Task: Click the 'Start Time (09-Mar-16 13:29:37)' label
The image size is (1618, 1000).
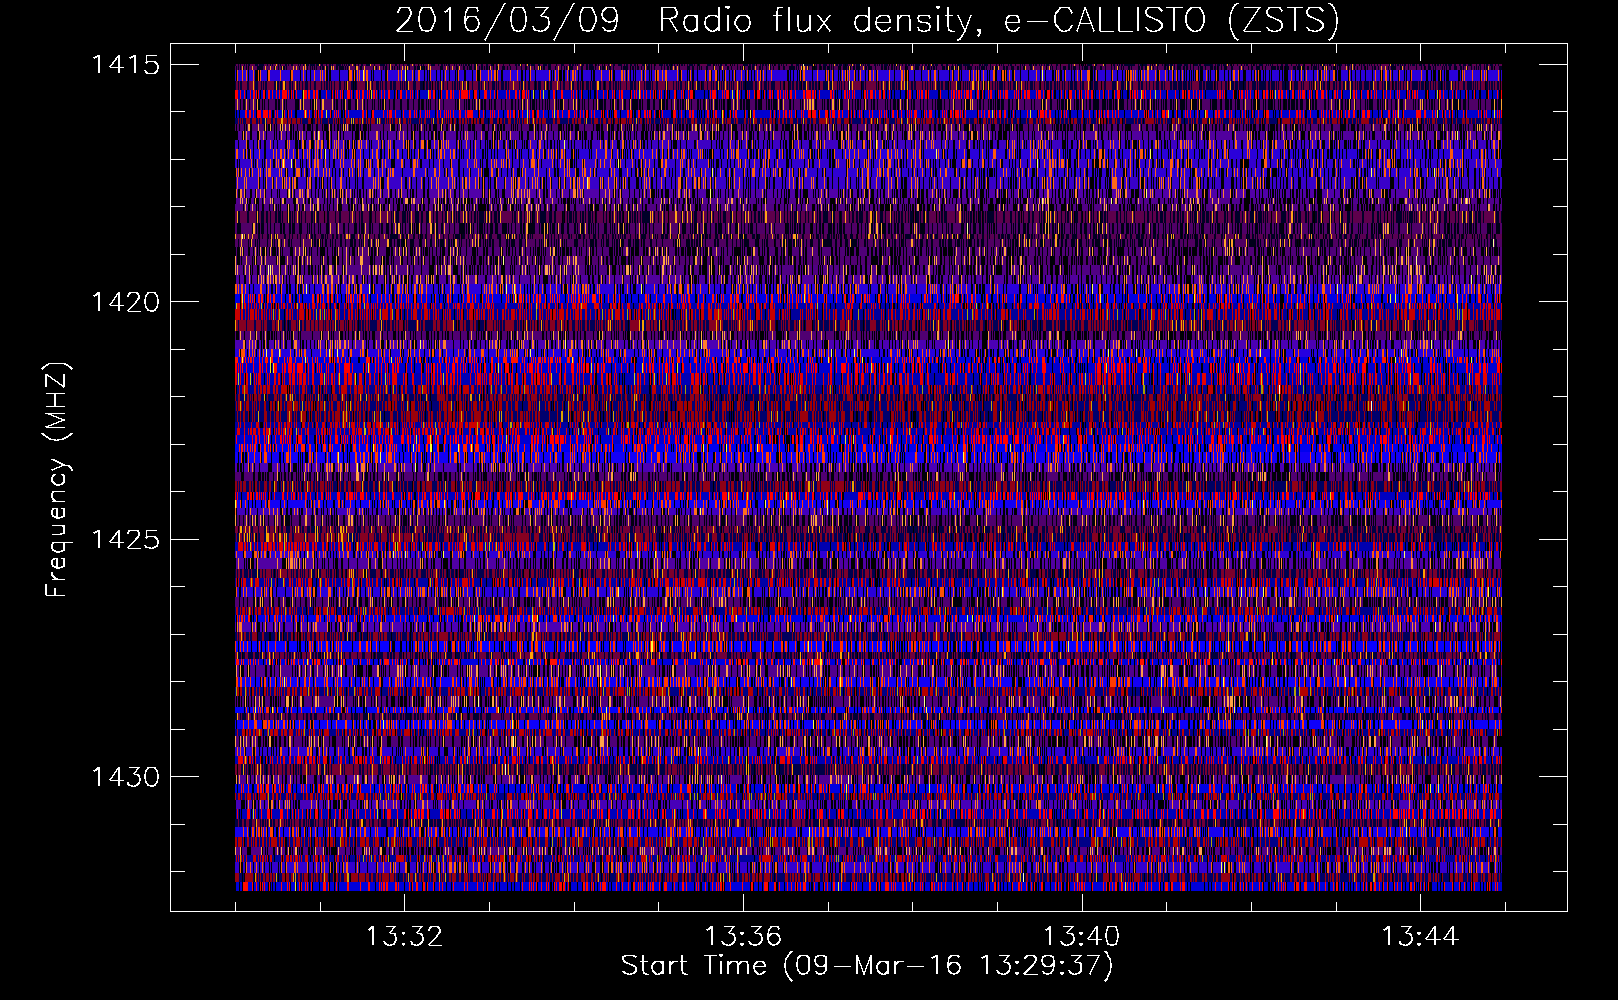Action: (x=867, y=966)
